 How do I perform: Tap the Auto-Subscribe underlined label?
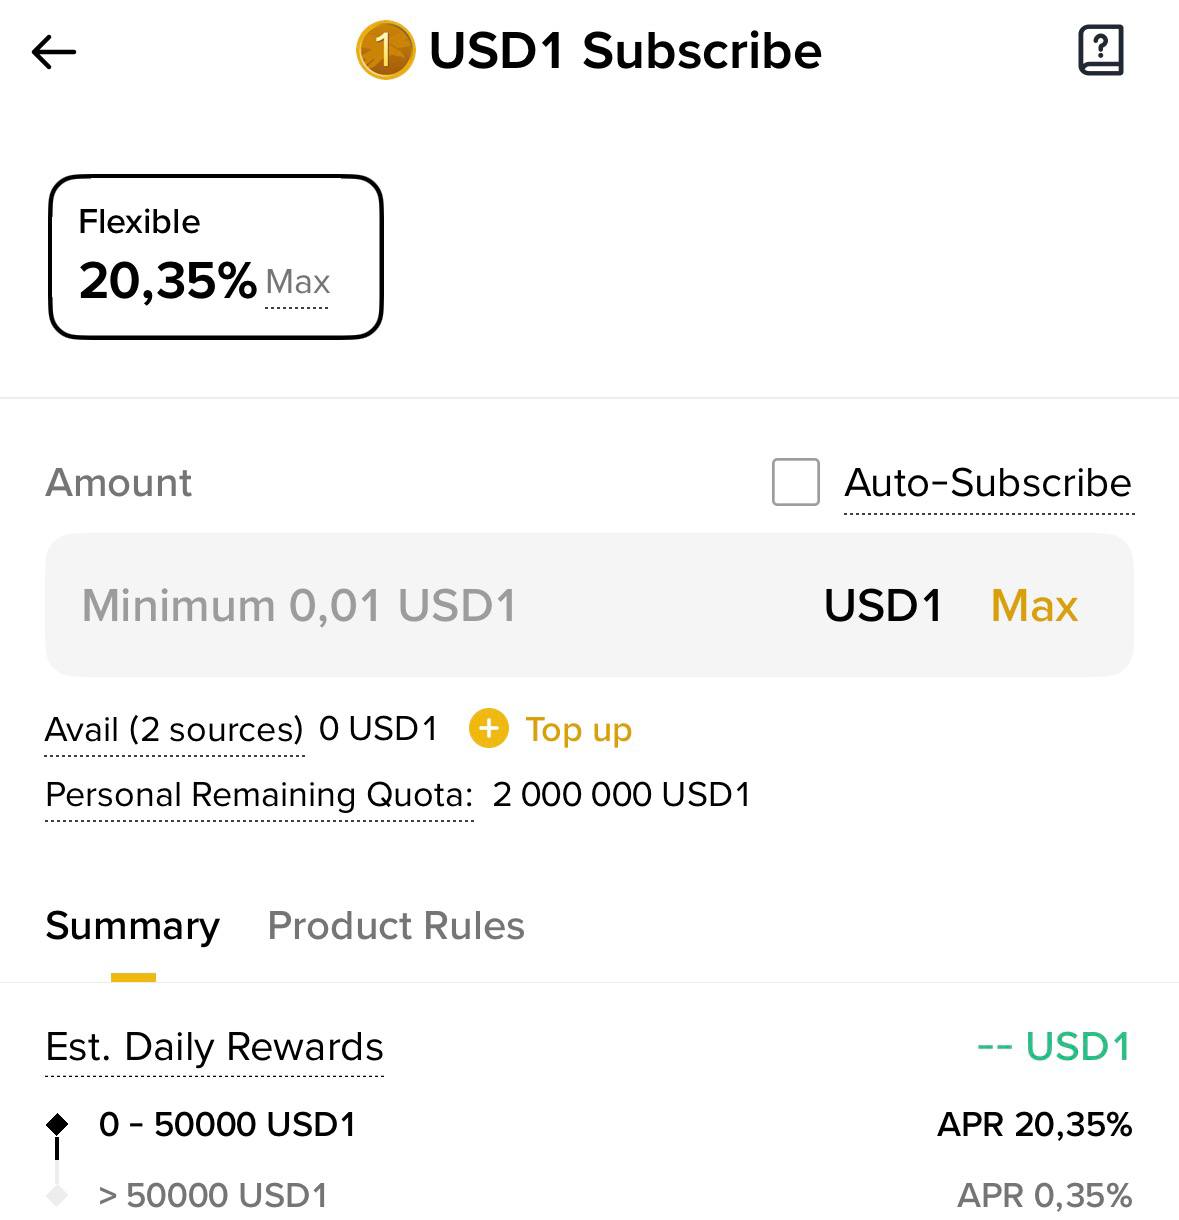988,484
